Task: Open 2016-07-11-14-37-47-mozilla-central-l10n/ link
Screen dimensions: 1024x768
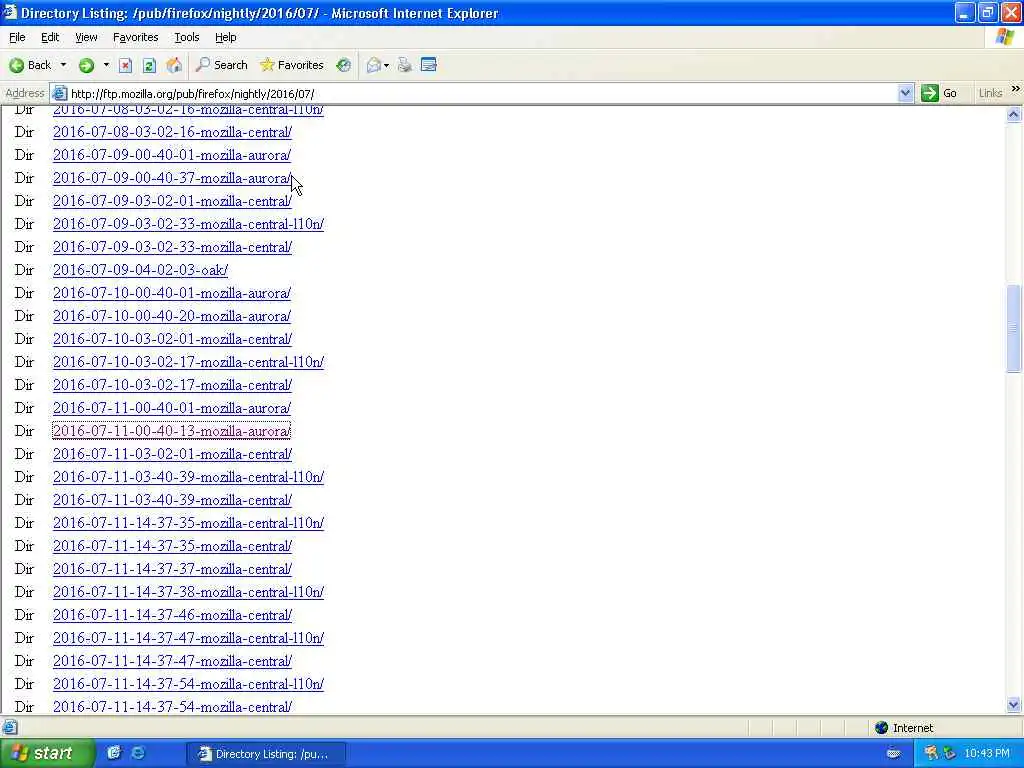Action: click(x=188, y=638)
